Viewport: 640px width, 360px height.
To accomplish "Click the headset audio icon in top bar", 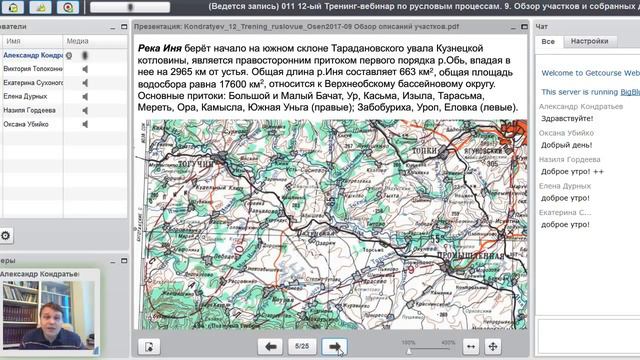I will 13,7.
